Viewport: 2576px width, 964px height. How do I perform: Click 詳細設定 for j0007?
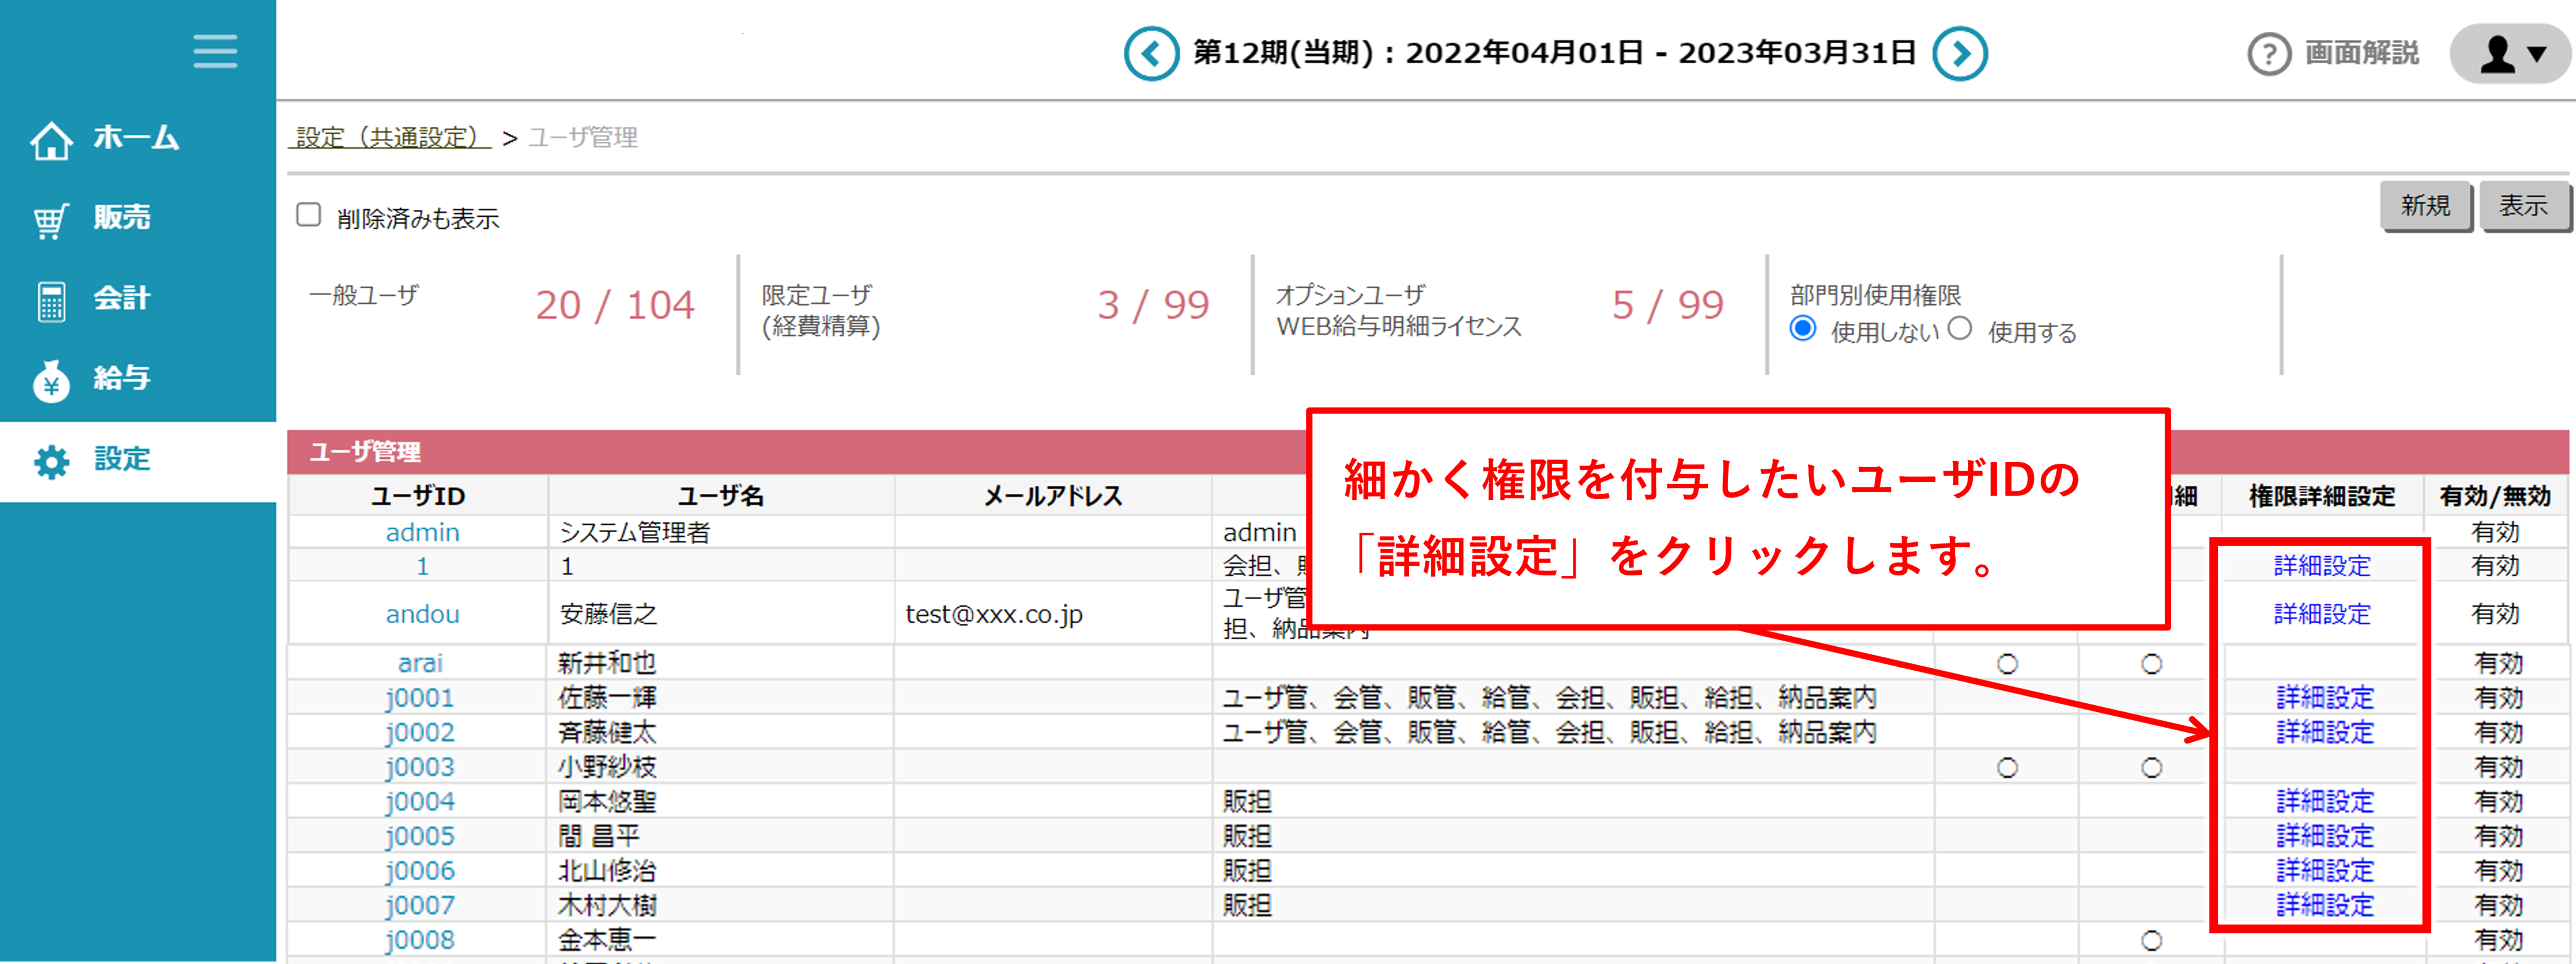click(x=2325, y=905)
